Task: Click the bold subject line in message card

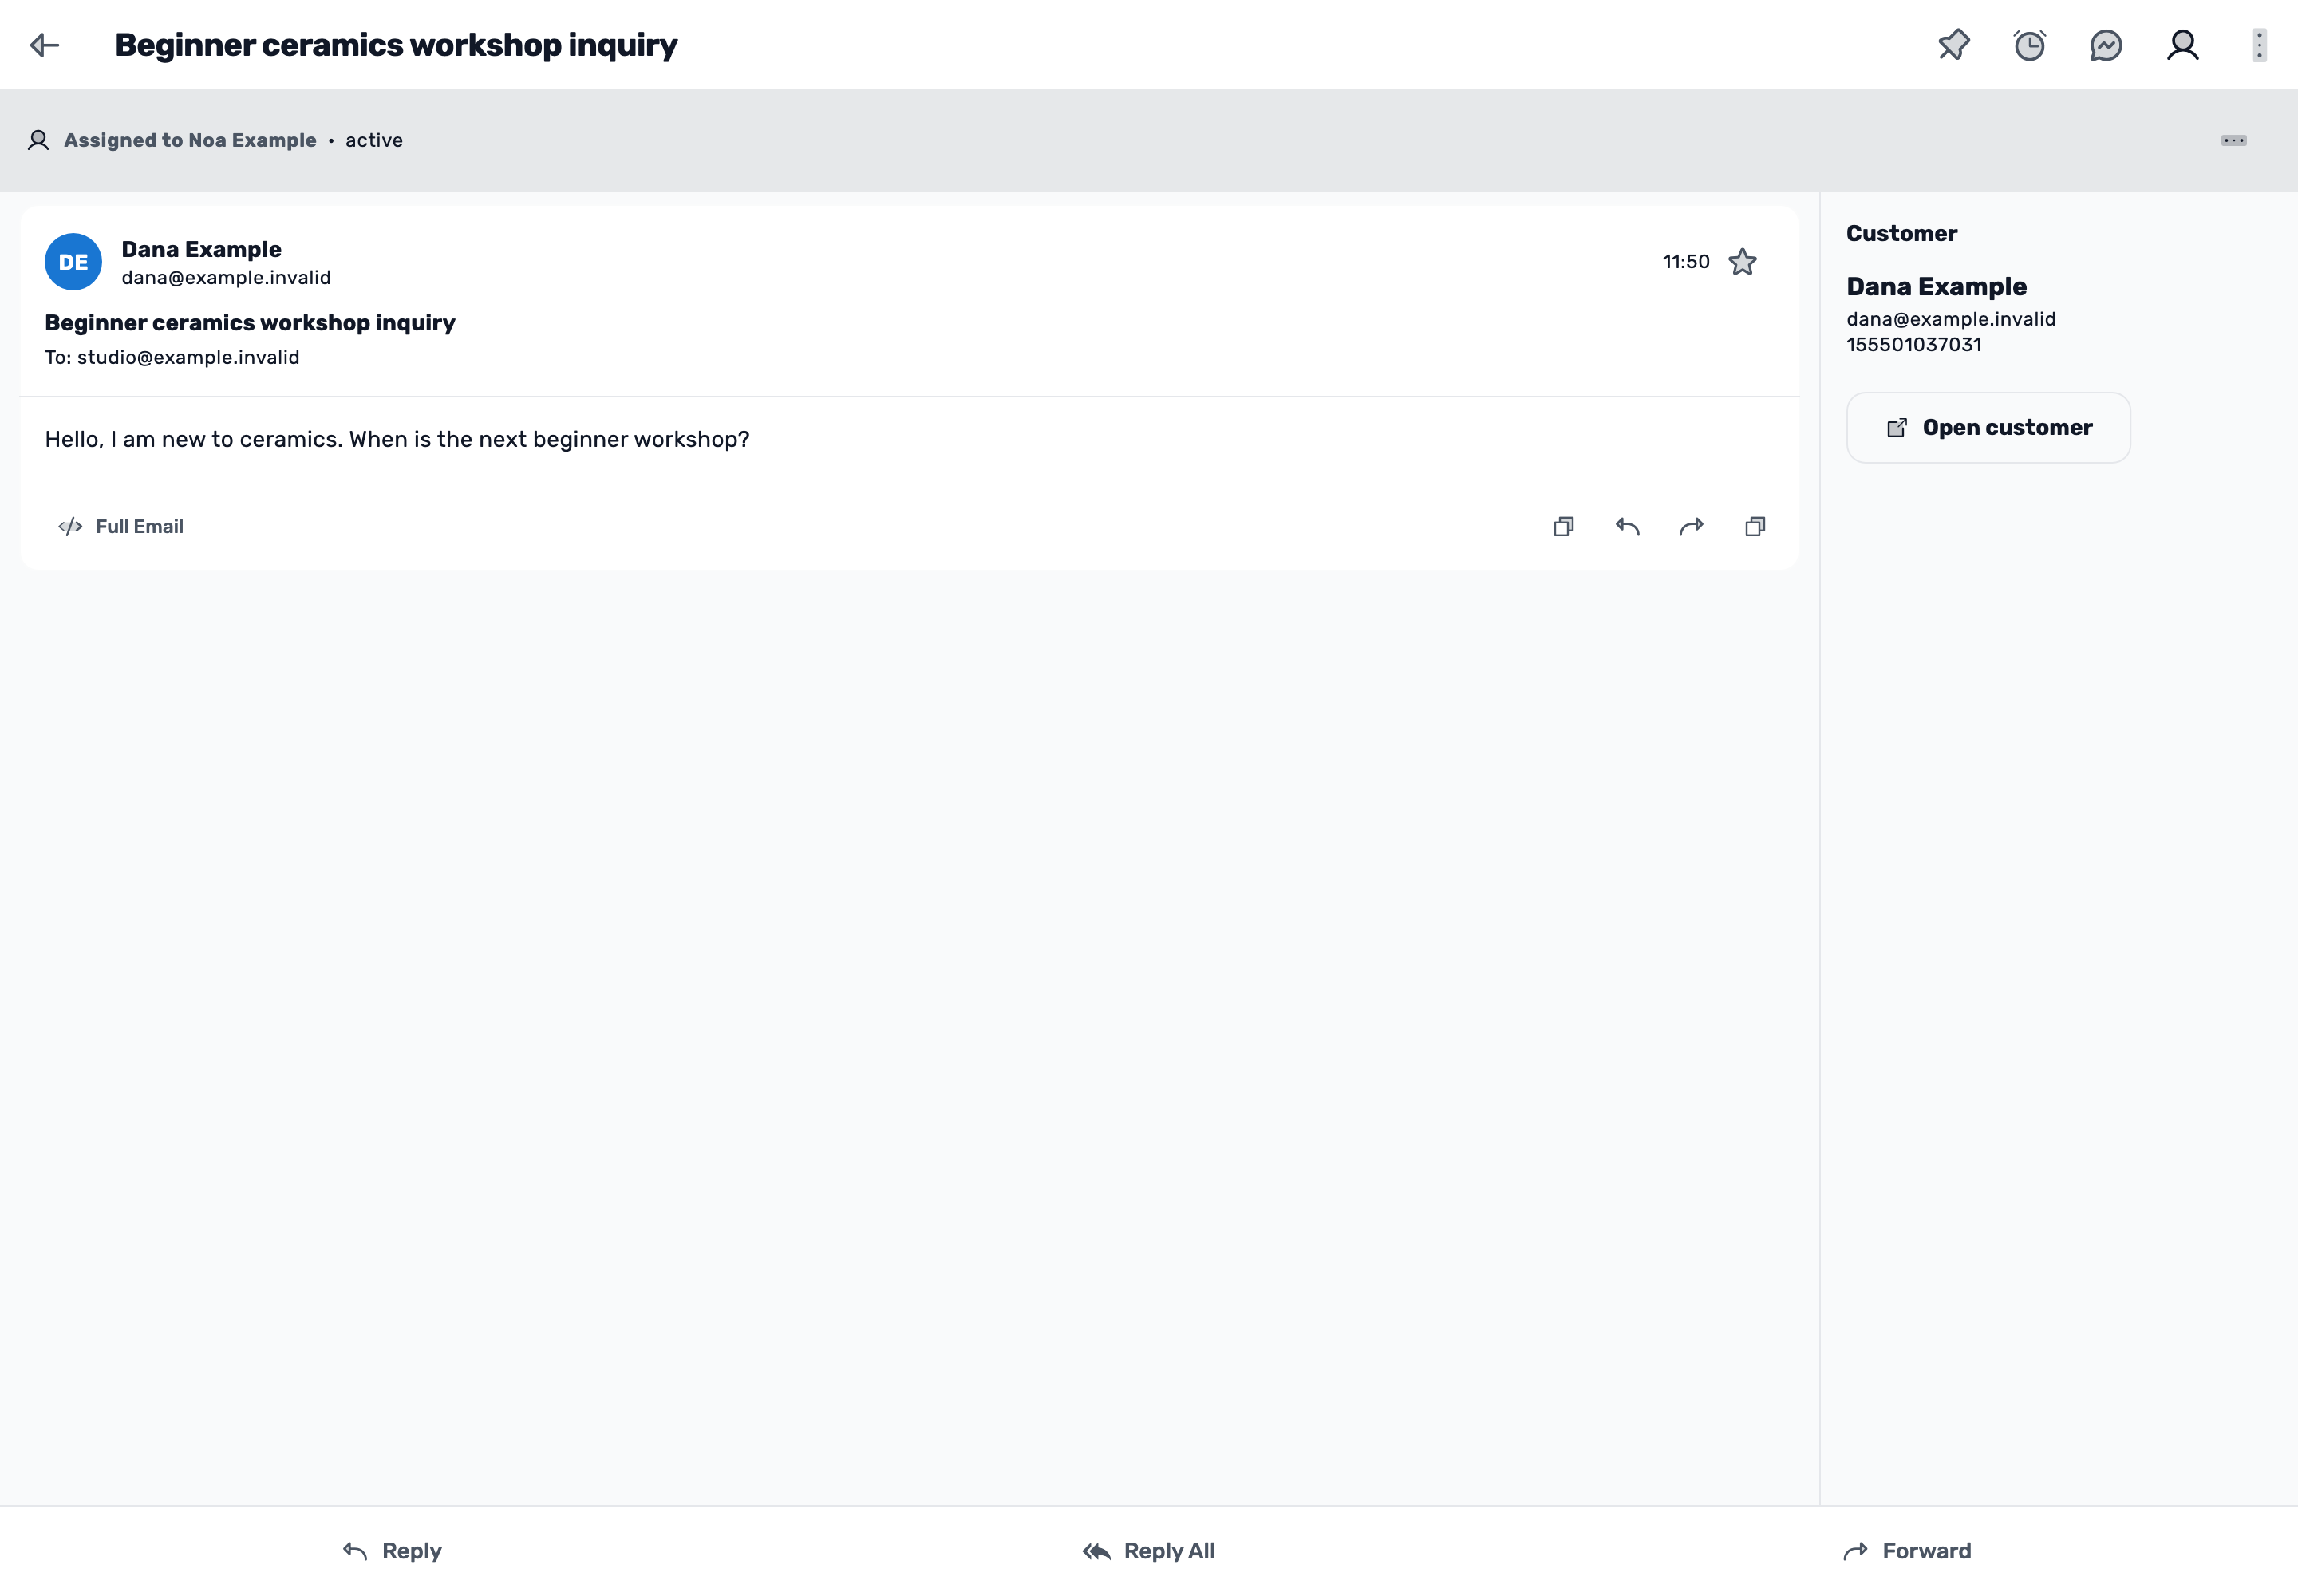Action: (x=250, y=322)
